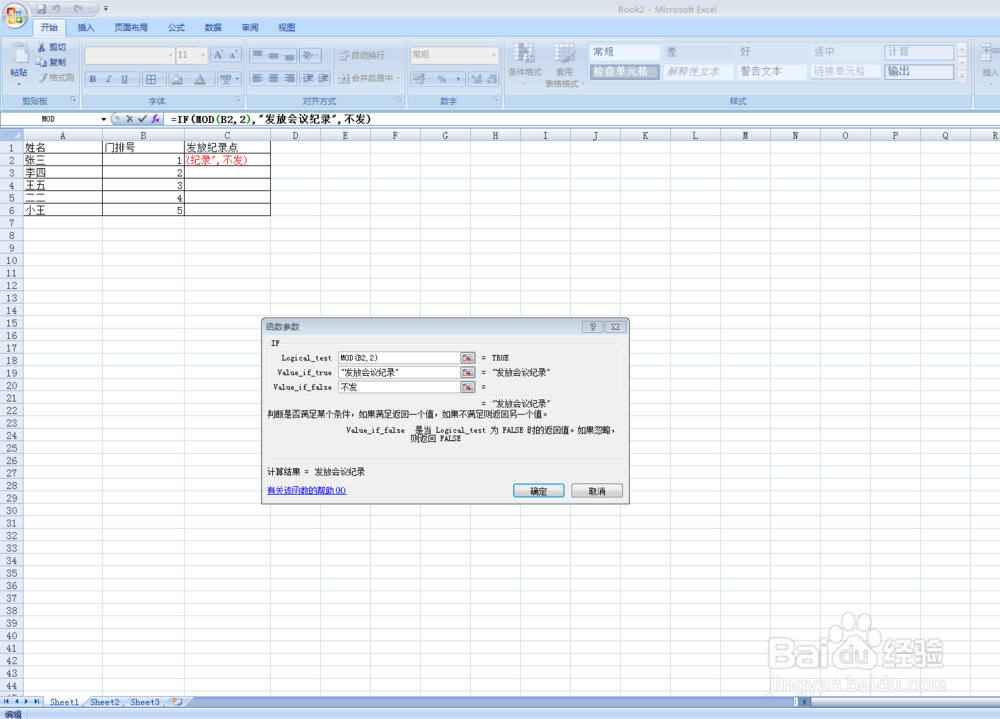Switch to the Page Layout (页面布局) tab
This screenshot has height=719, width=1000.
point(131,27)
